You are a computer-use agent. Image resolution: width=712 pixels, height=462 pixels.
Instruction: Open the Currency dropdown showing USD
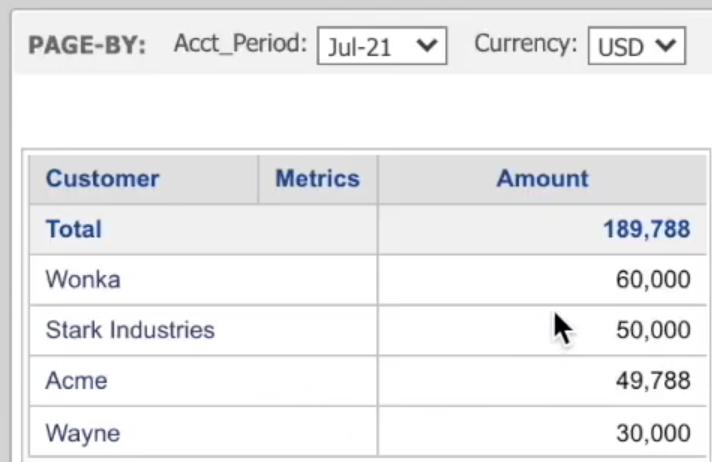point(637,46)
